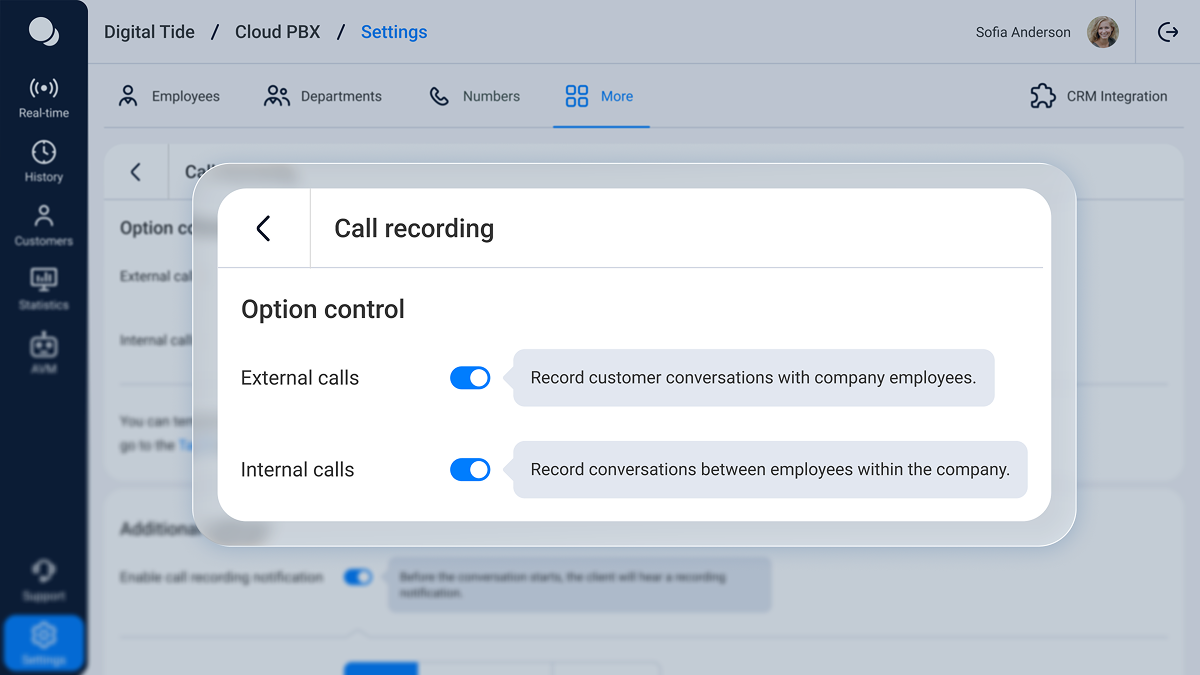The height and width of the screenshot is (675, 1200).
Task: Click 'Enable call recording notification' label
Action: click(x=221, y=577)
